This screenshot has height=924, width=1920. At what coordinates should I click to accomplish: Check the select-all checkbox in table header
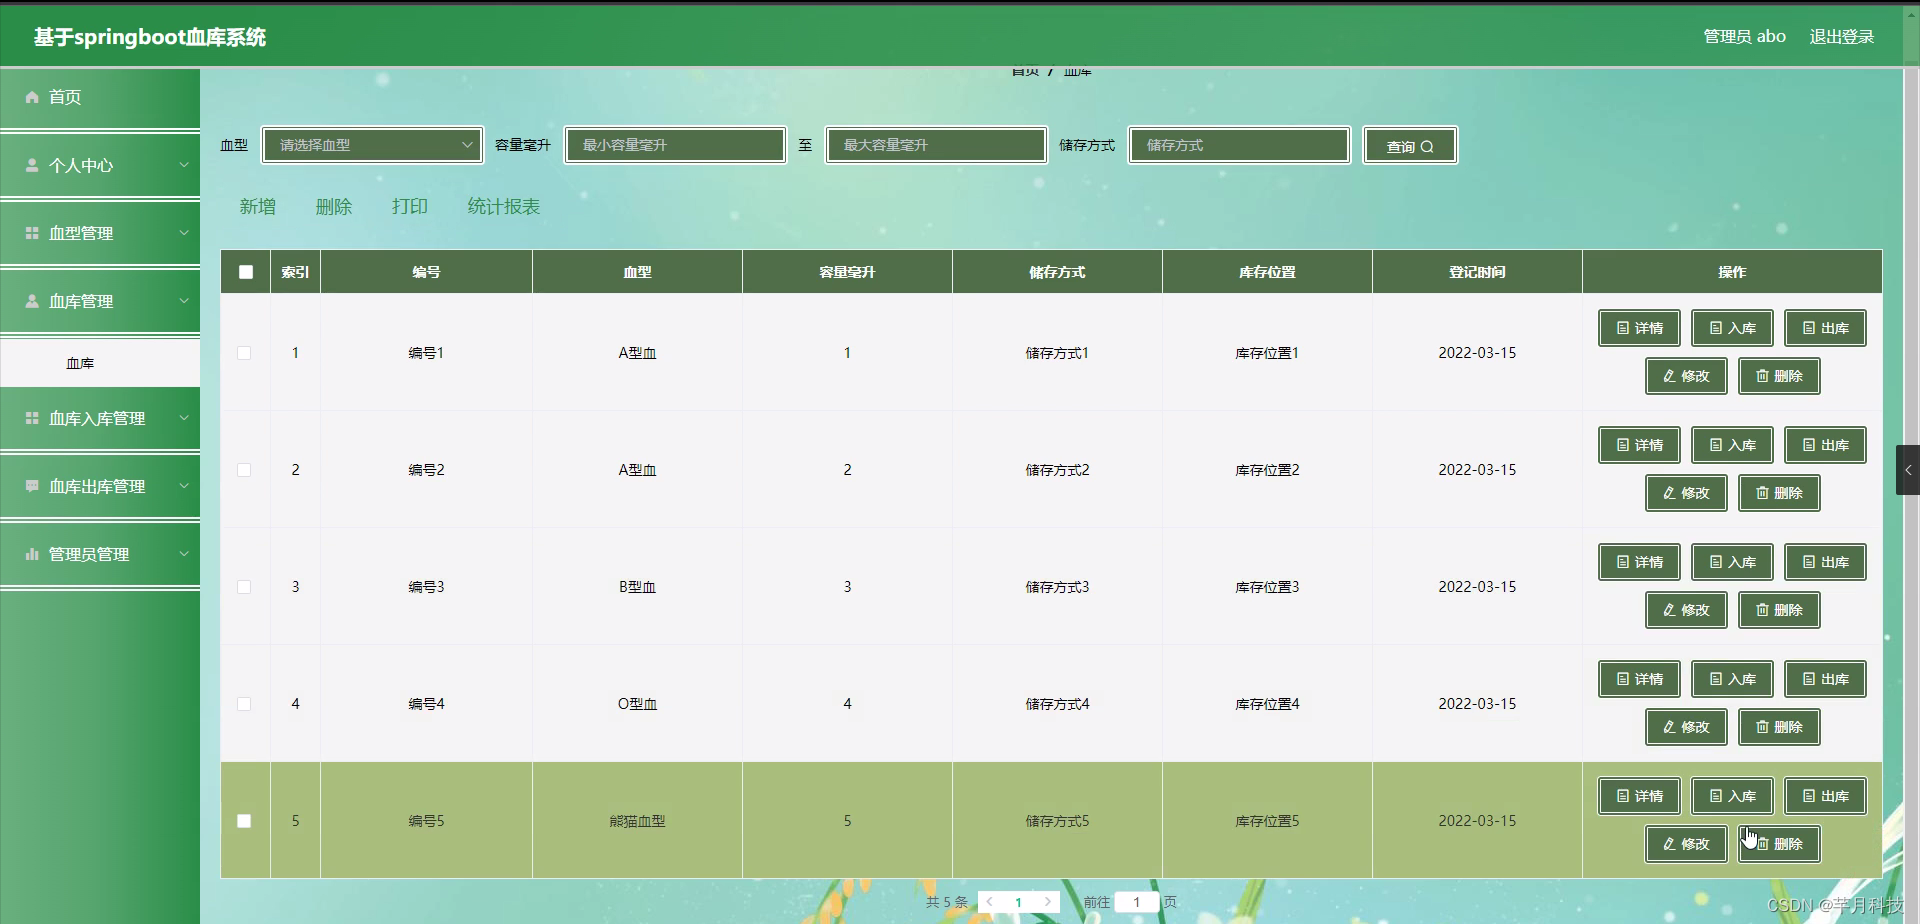(x=245, y=271)
